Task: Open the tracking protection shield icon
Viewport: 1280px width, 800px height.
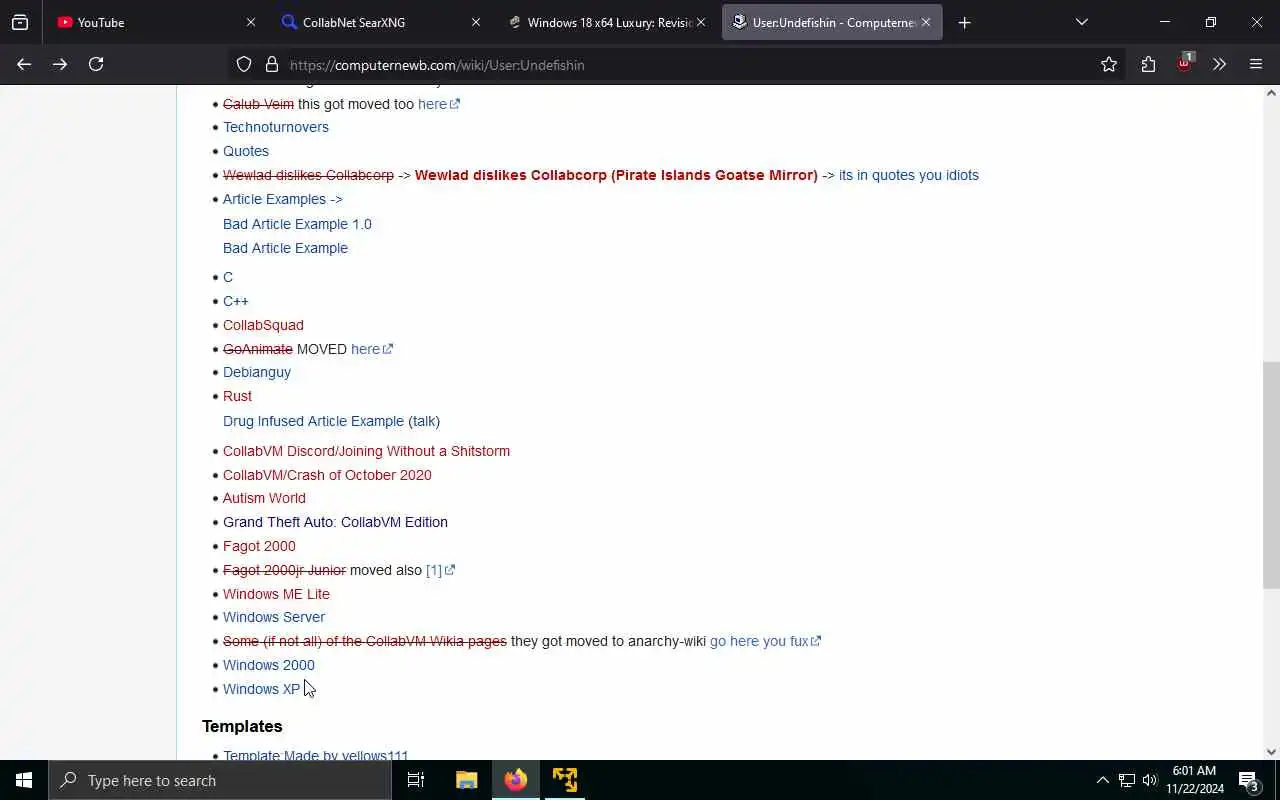Action: (x=244, y=65)
